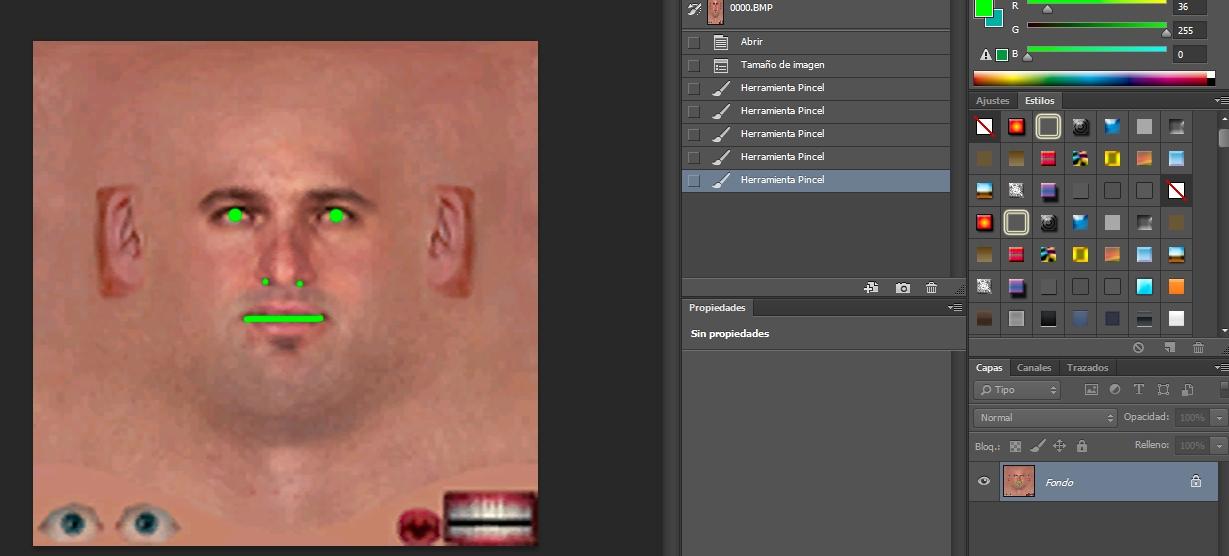
Task: Select the pixel layer filter icon
Action: coord(1091,390)
